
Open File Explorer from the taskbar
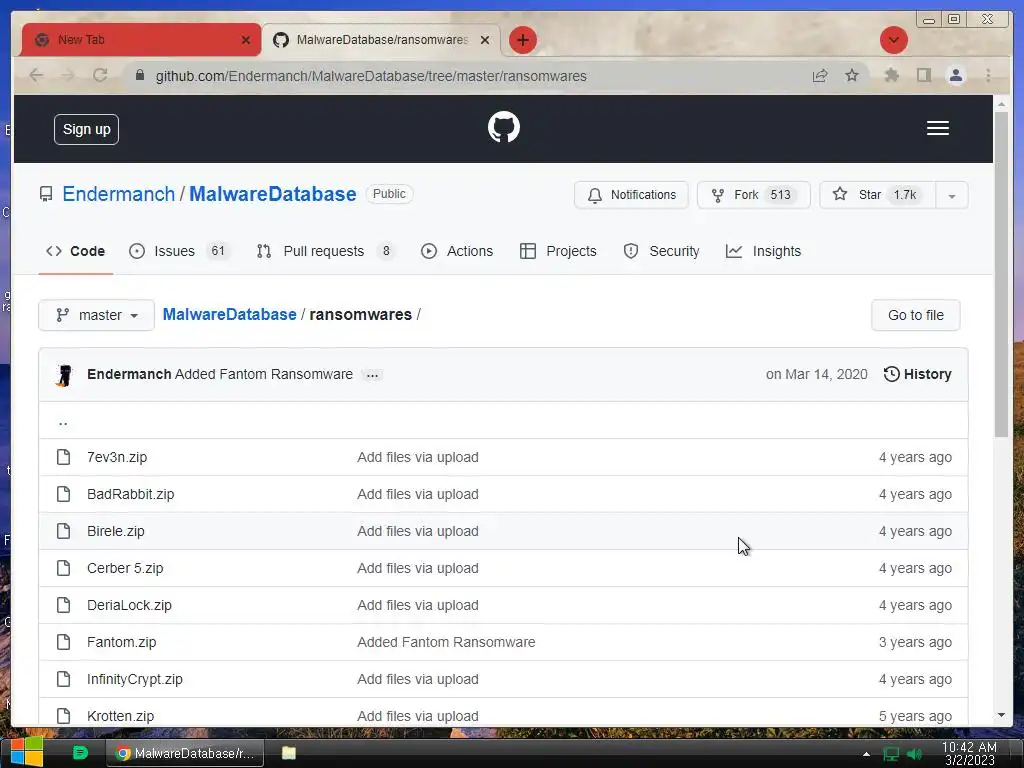coord(289,753)
